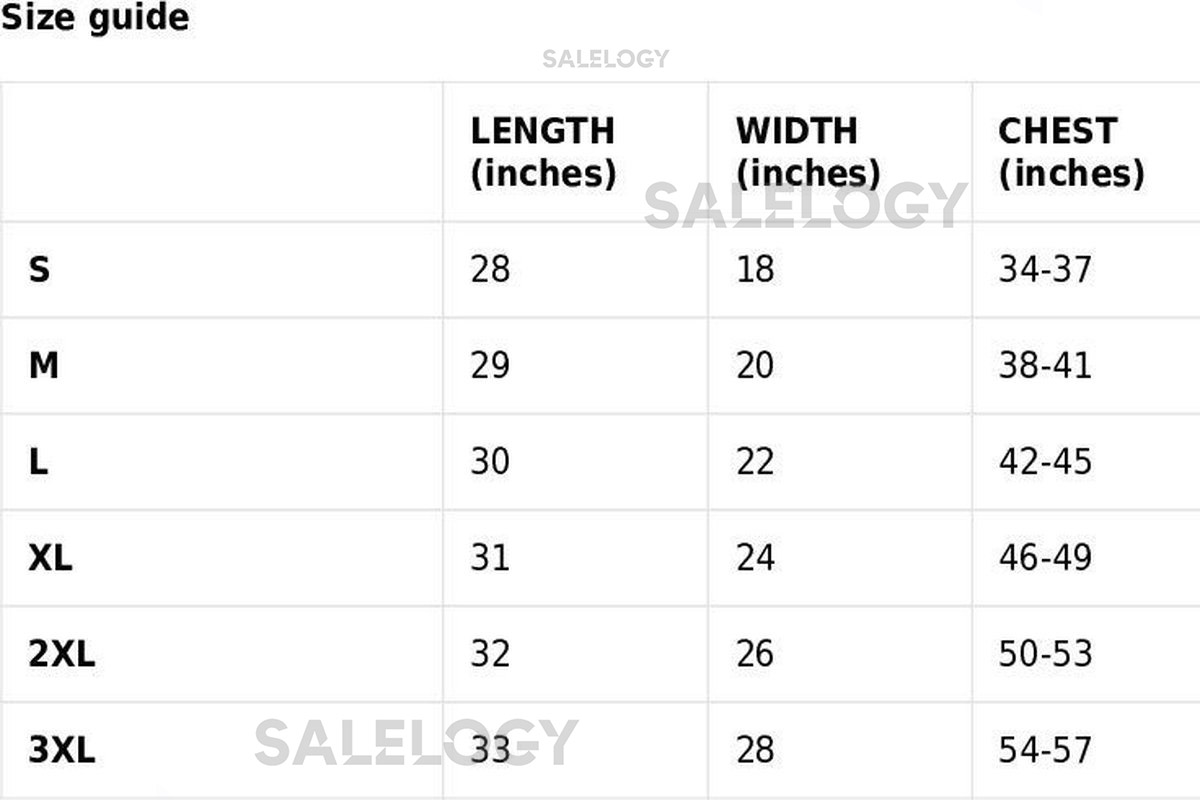Click the chest value 54-57
The width and height of the screenshot is (1200, 800).
1045,750
